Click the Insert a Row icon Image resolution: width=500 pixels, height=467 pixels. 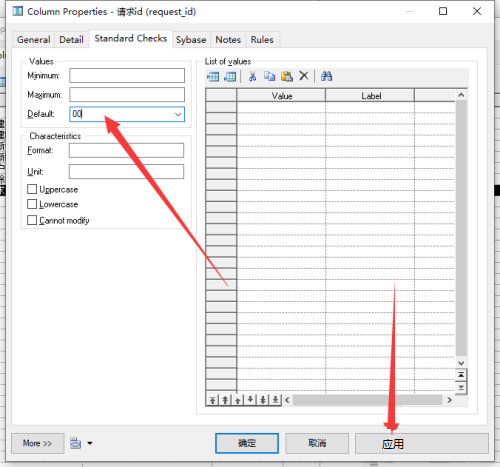pos(213,77)
